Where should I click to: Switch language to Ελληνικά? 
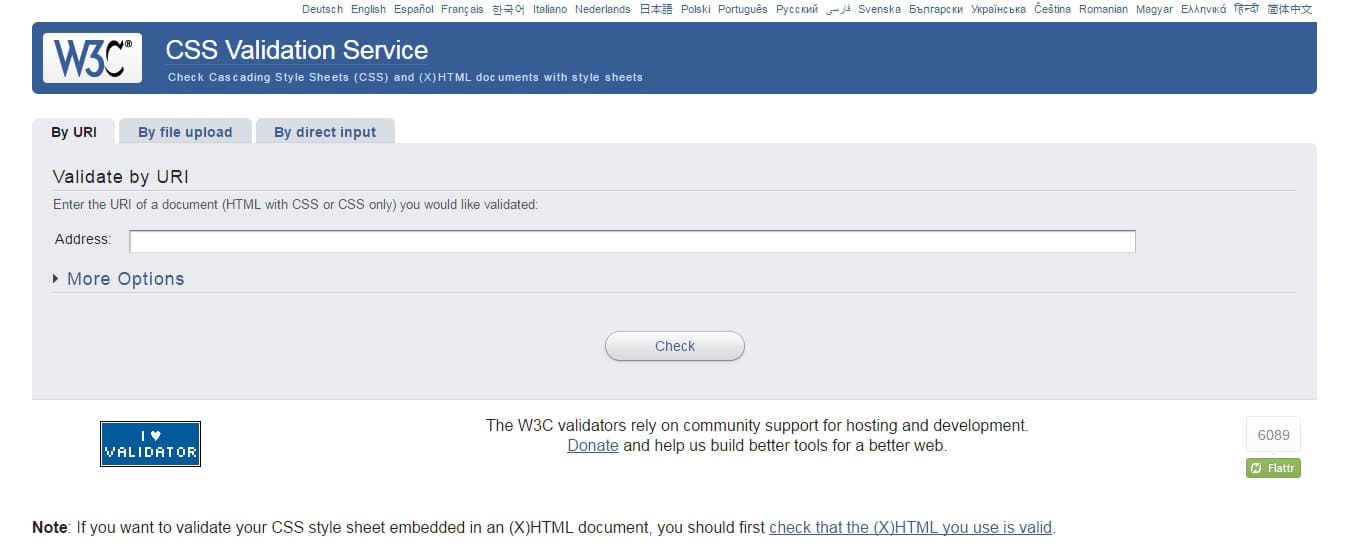click(1204, 9)
